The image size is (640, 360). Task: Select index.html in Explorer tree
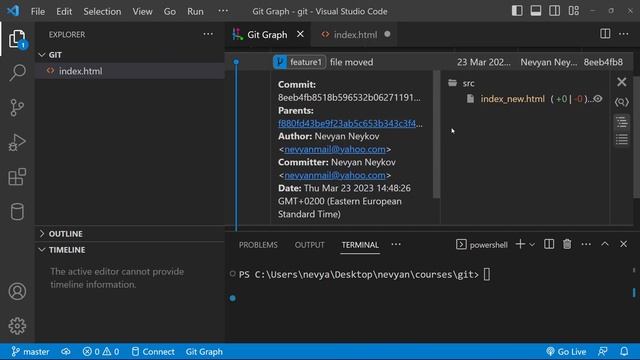coord(130,71)
